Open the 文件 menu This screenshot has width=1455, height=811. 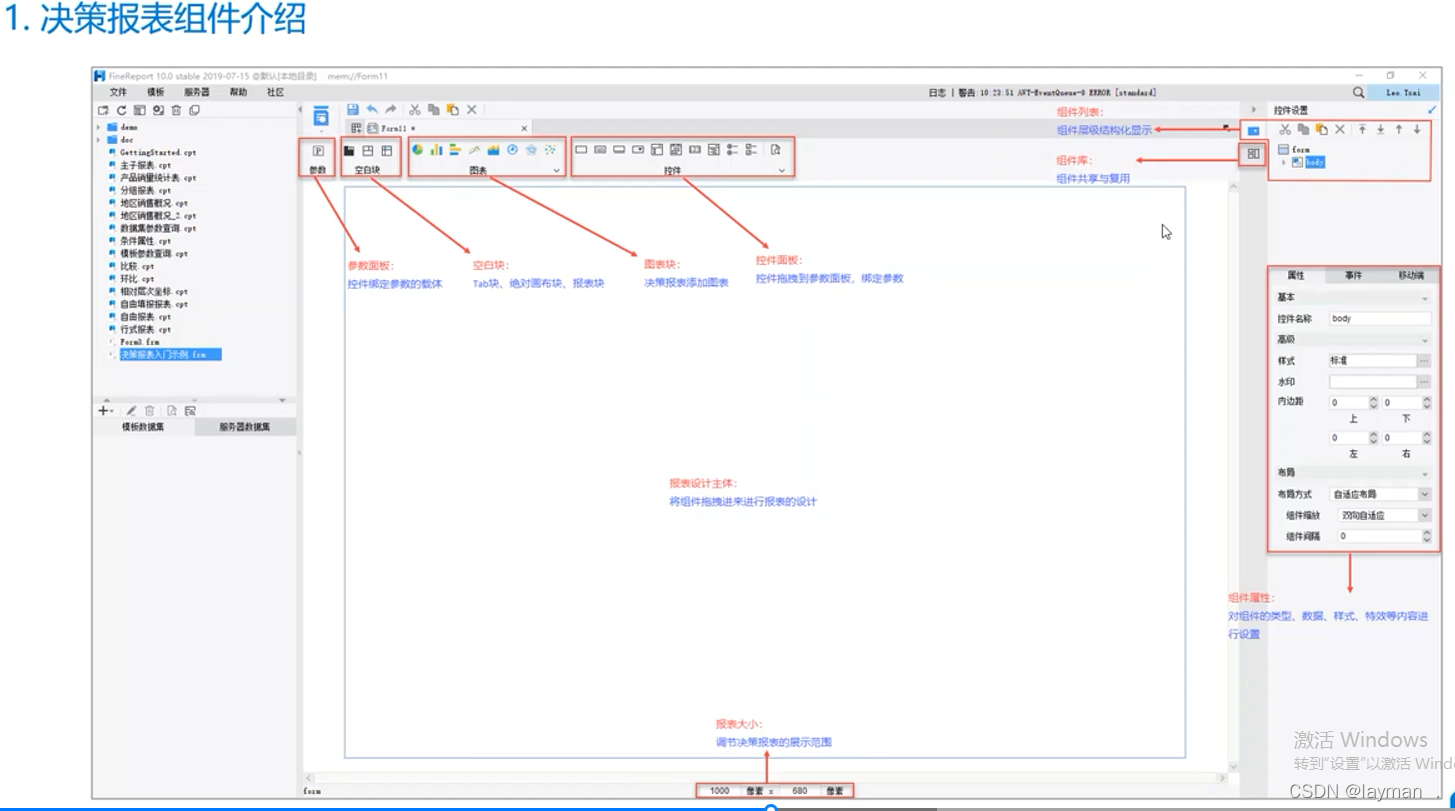click(x=118, y=92)
